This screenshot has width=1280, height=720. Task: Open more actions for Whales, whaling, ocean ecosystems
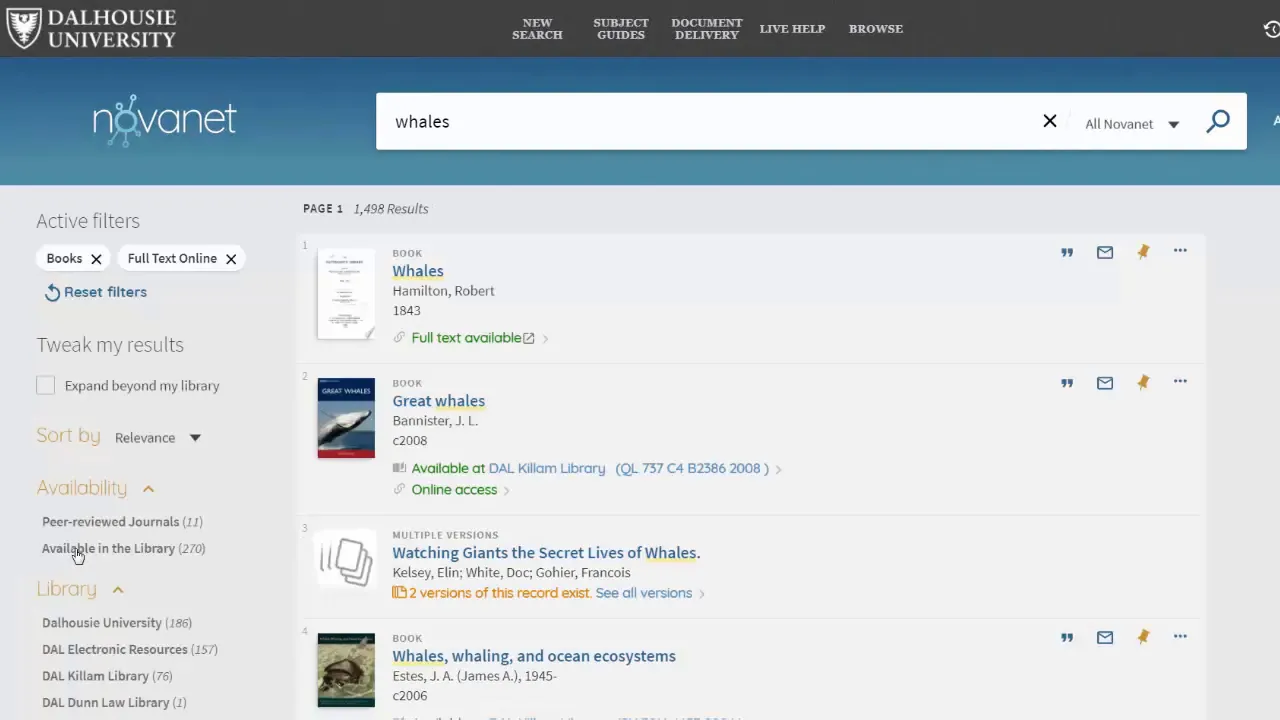pos(1180,636)
